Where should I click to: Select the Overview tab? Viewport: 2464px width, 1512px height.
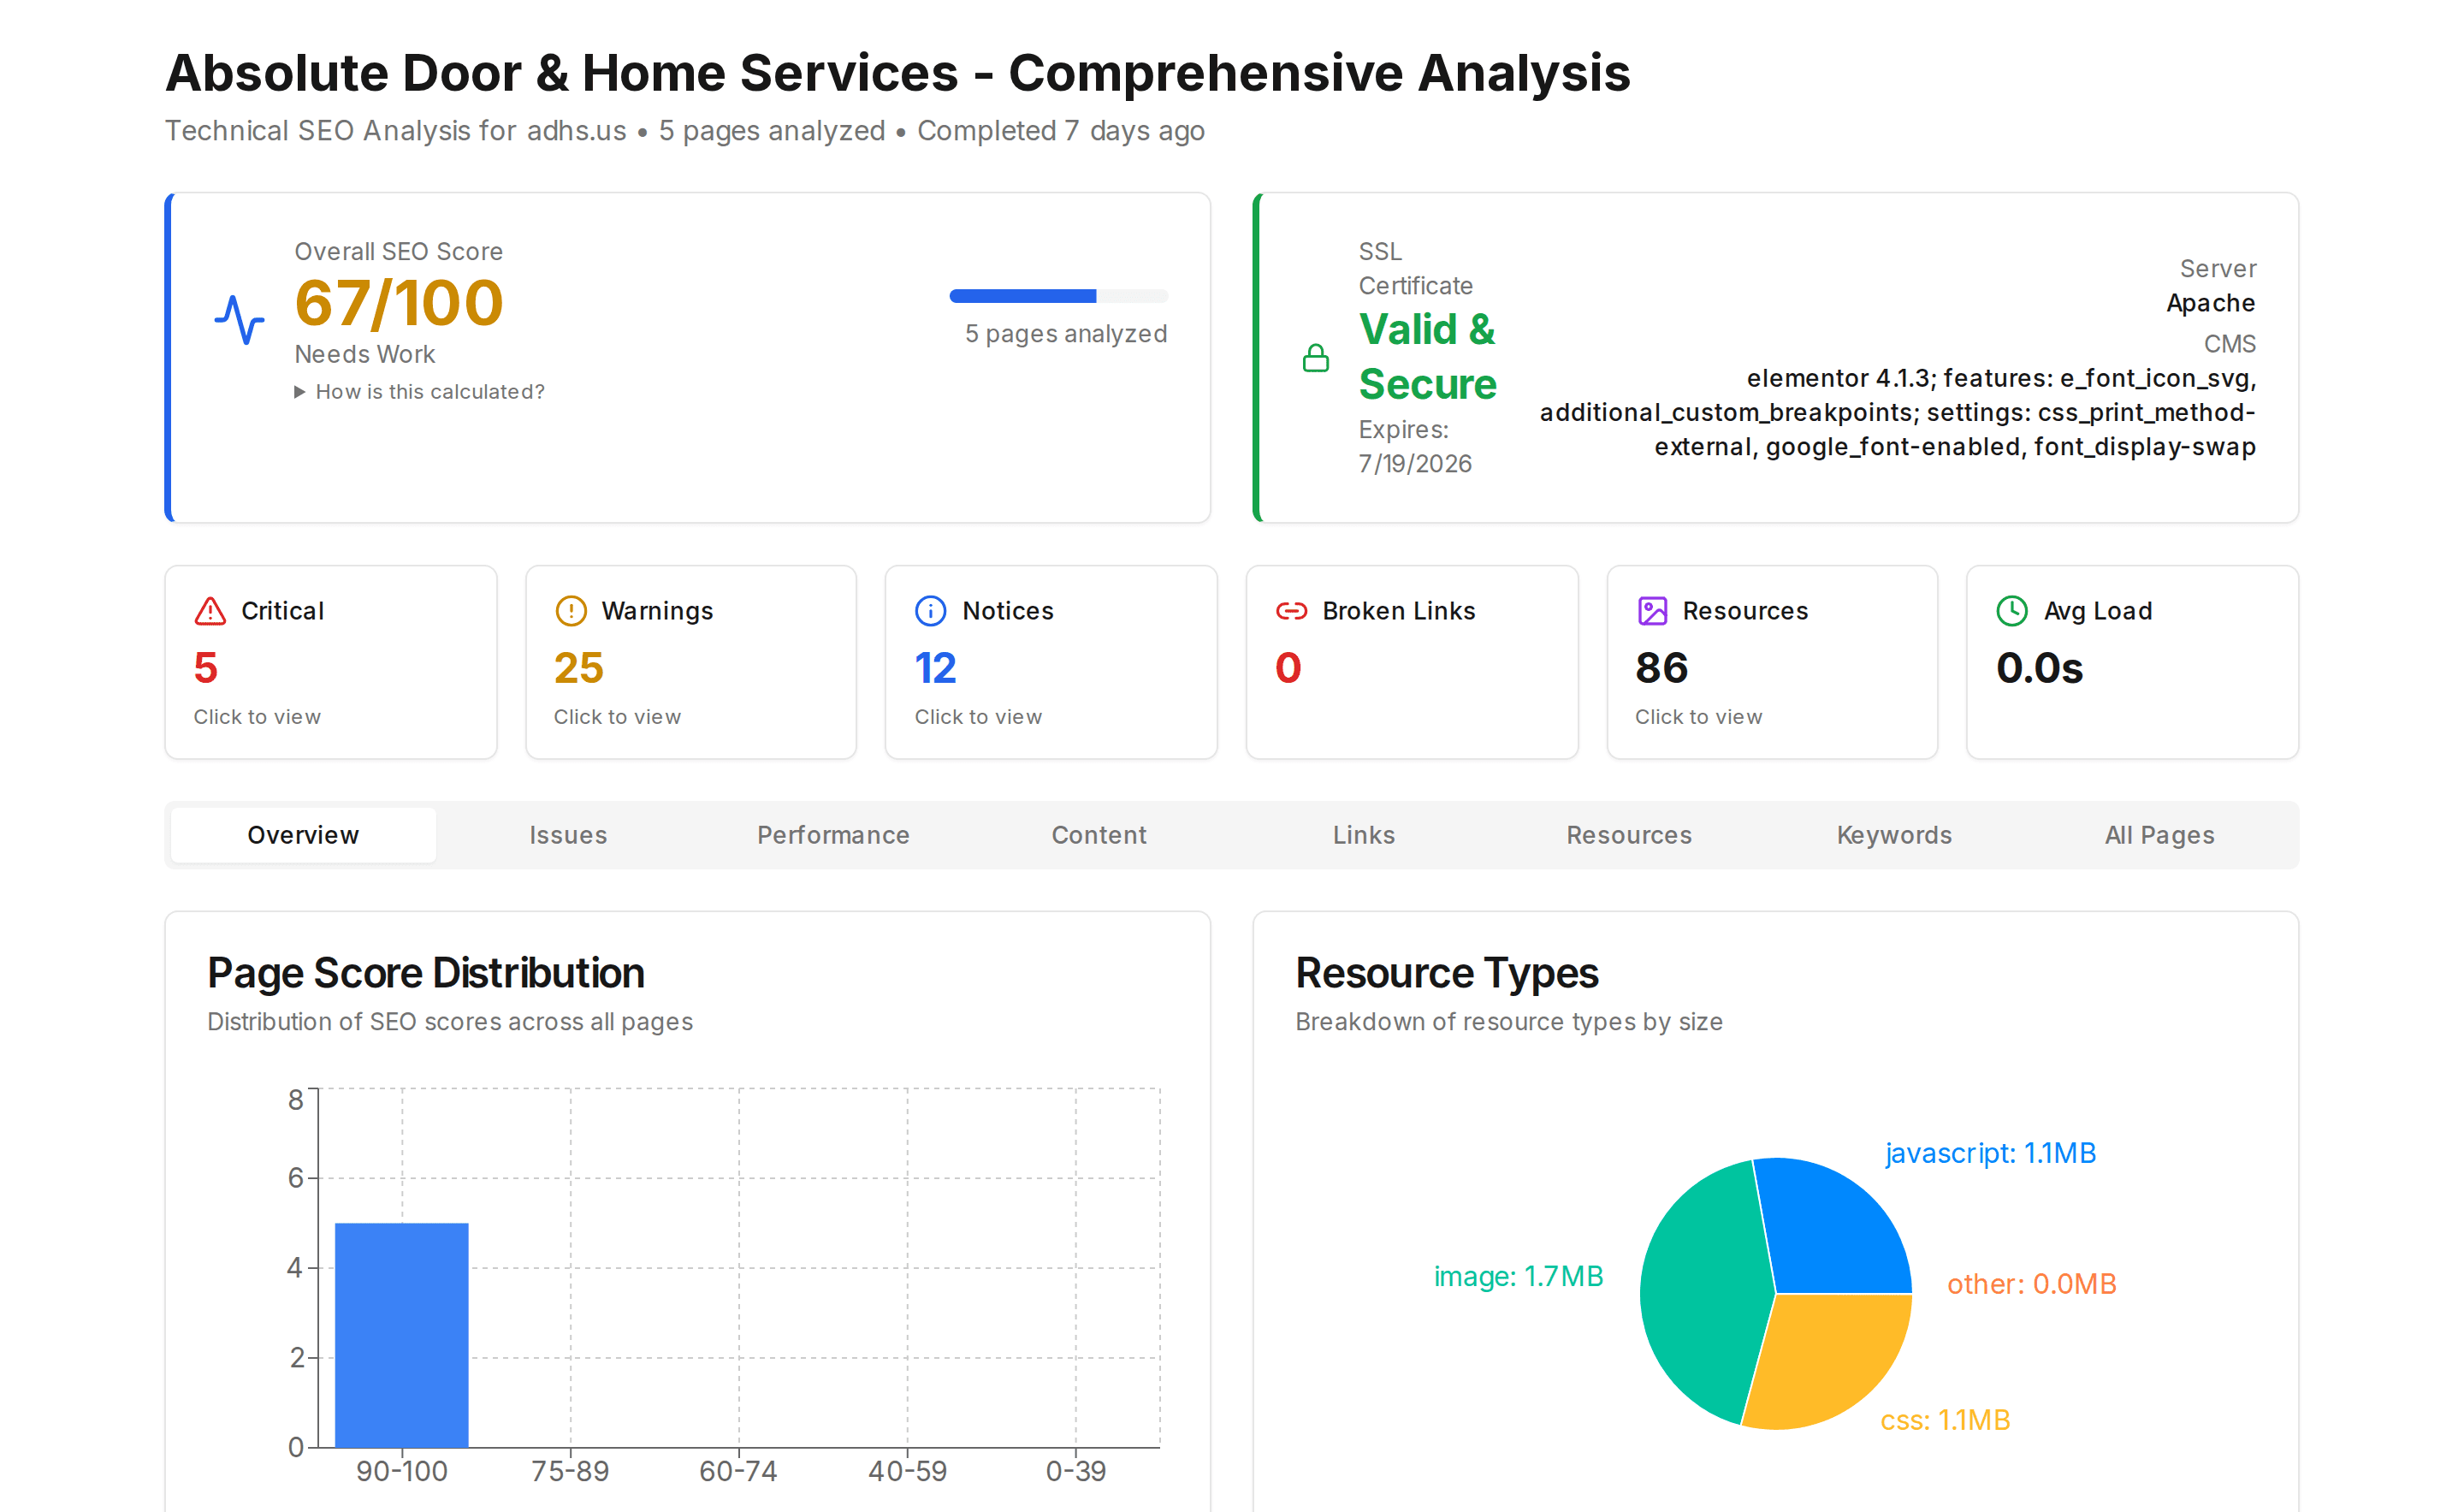tap(303, 835)
